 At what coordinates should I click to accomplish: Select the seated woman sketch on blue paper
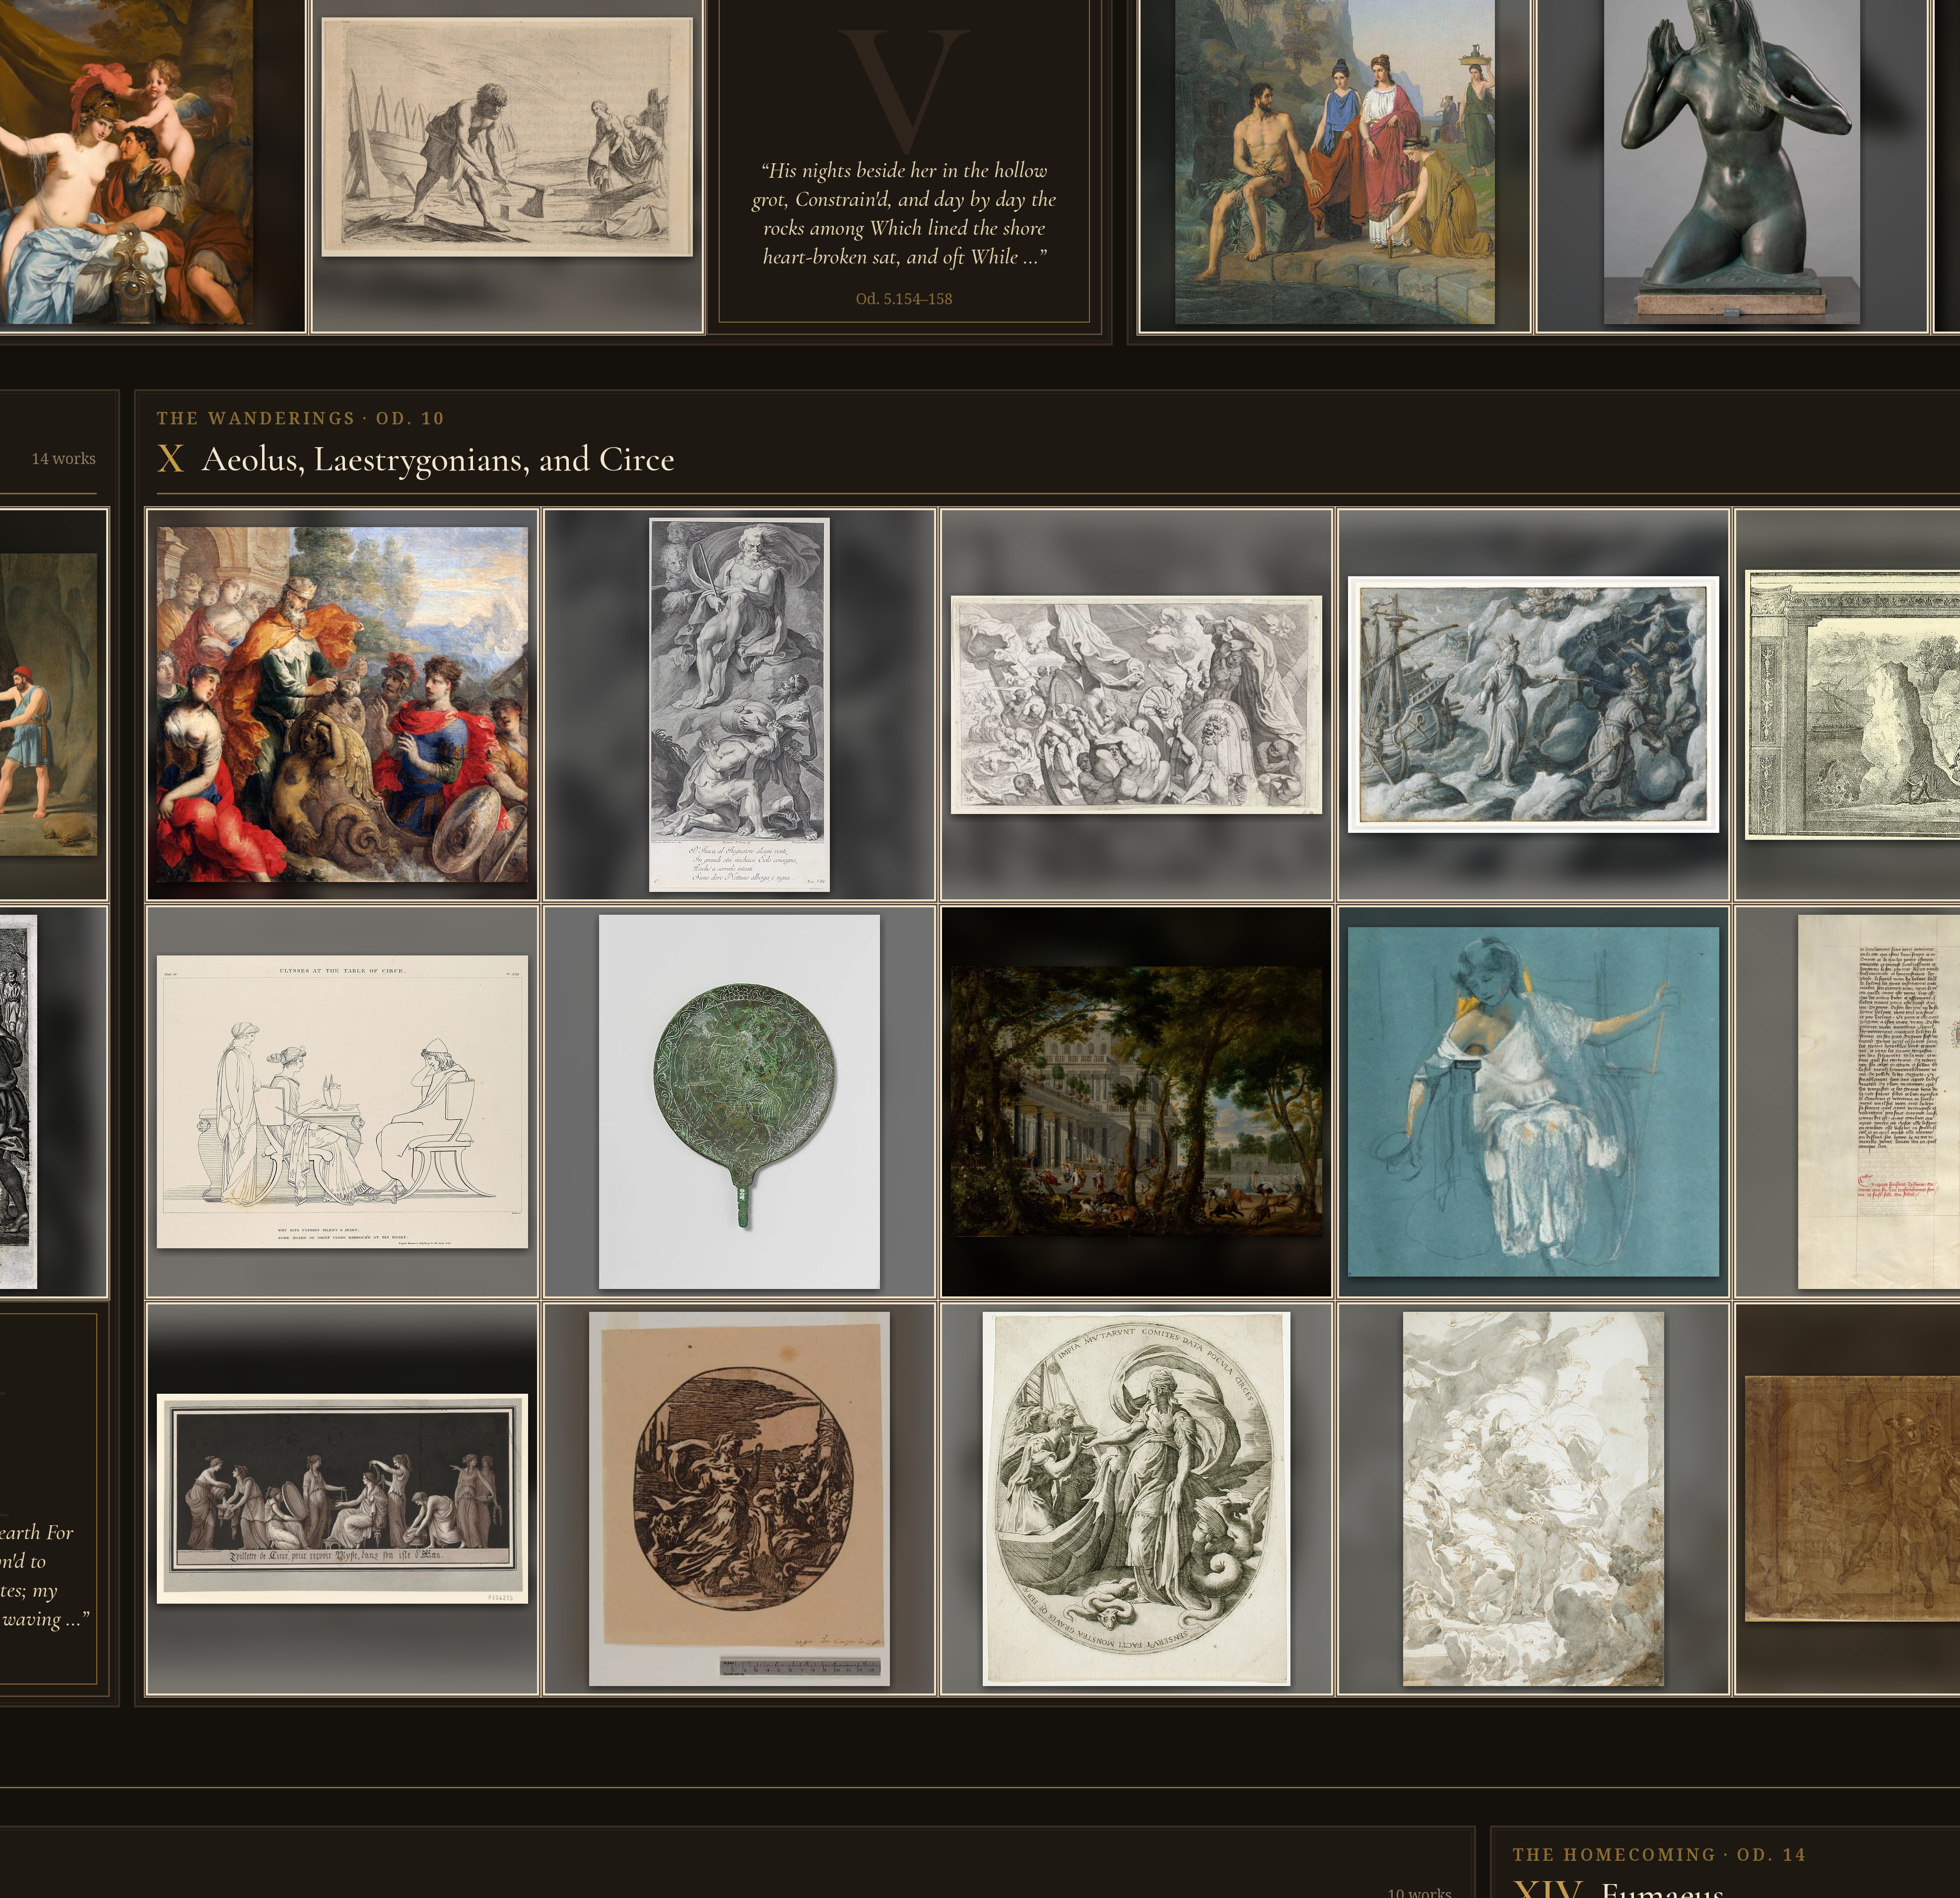(1533, 1101)
